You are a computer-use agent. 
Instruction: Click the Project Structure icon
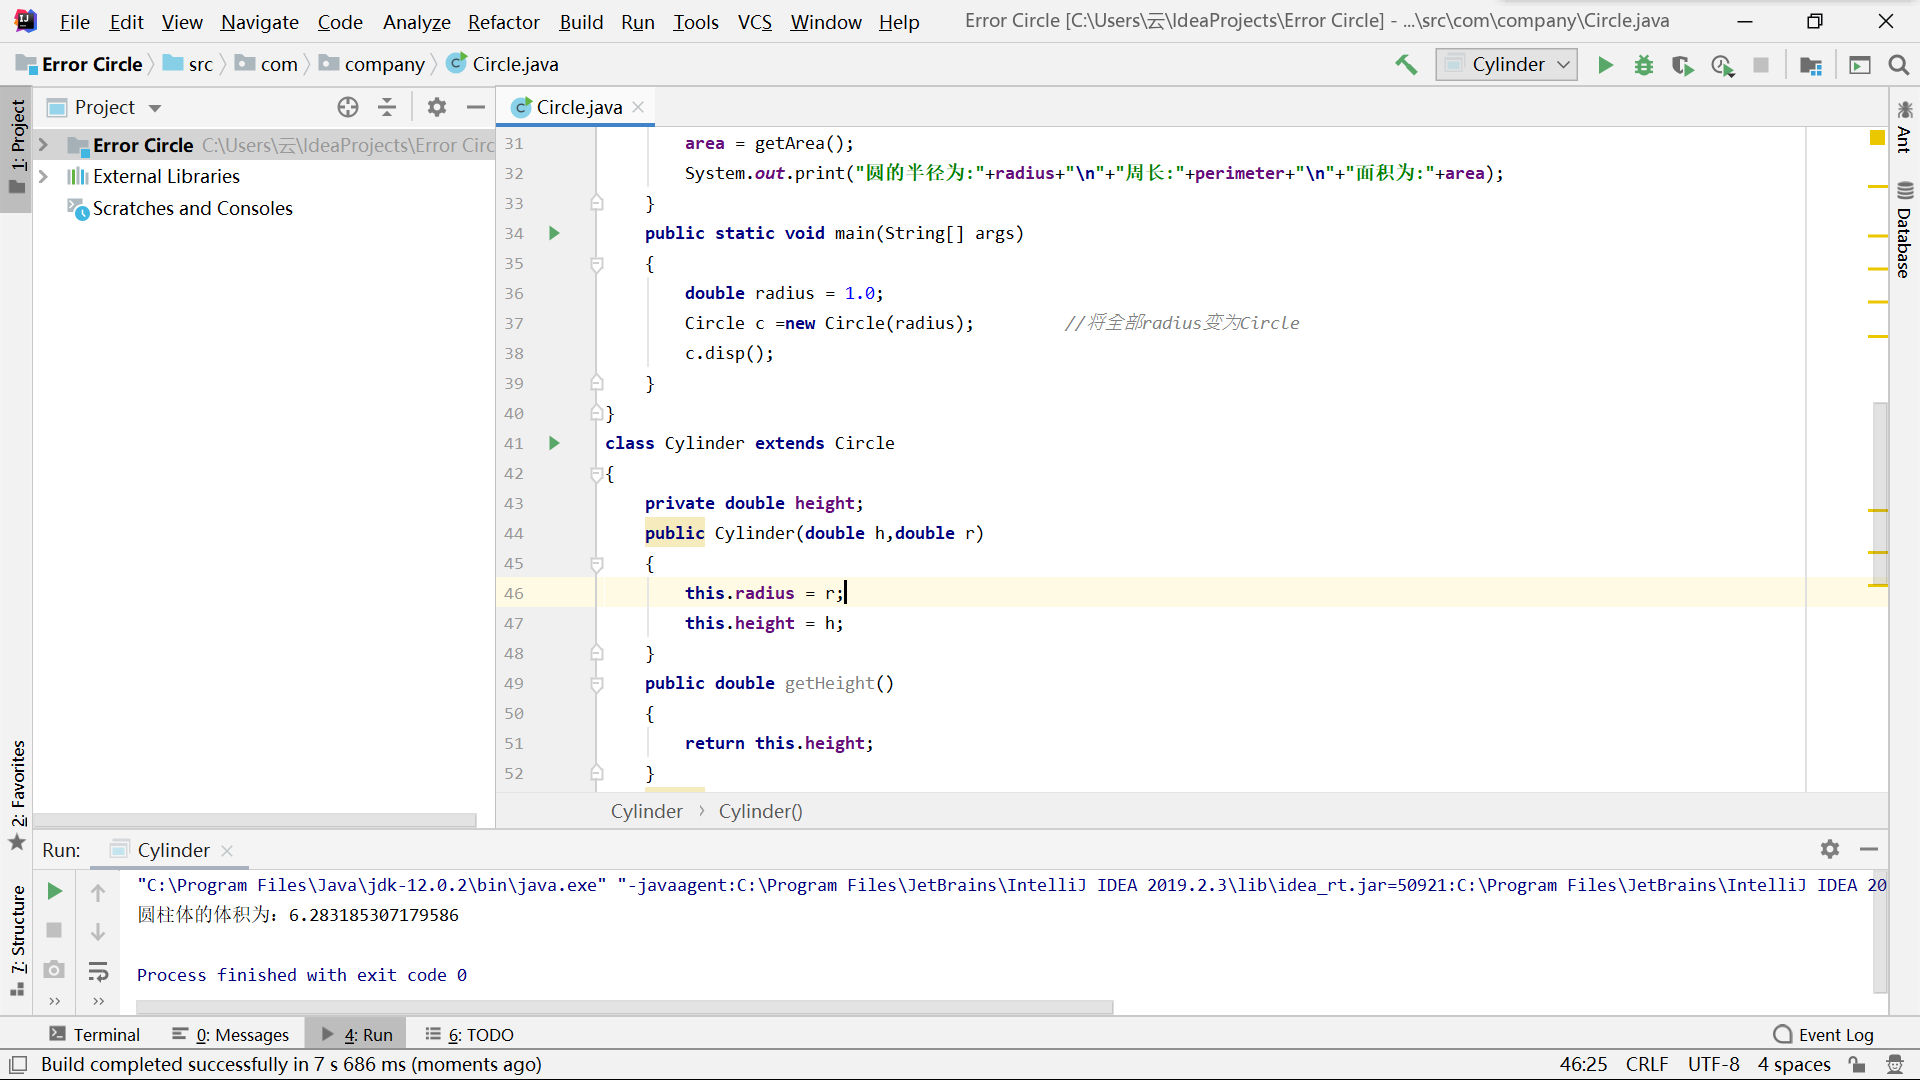1810,65
